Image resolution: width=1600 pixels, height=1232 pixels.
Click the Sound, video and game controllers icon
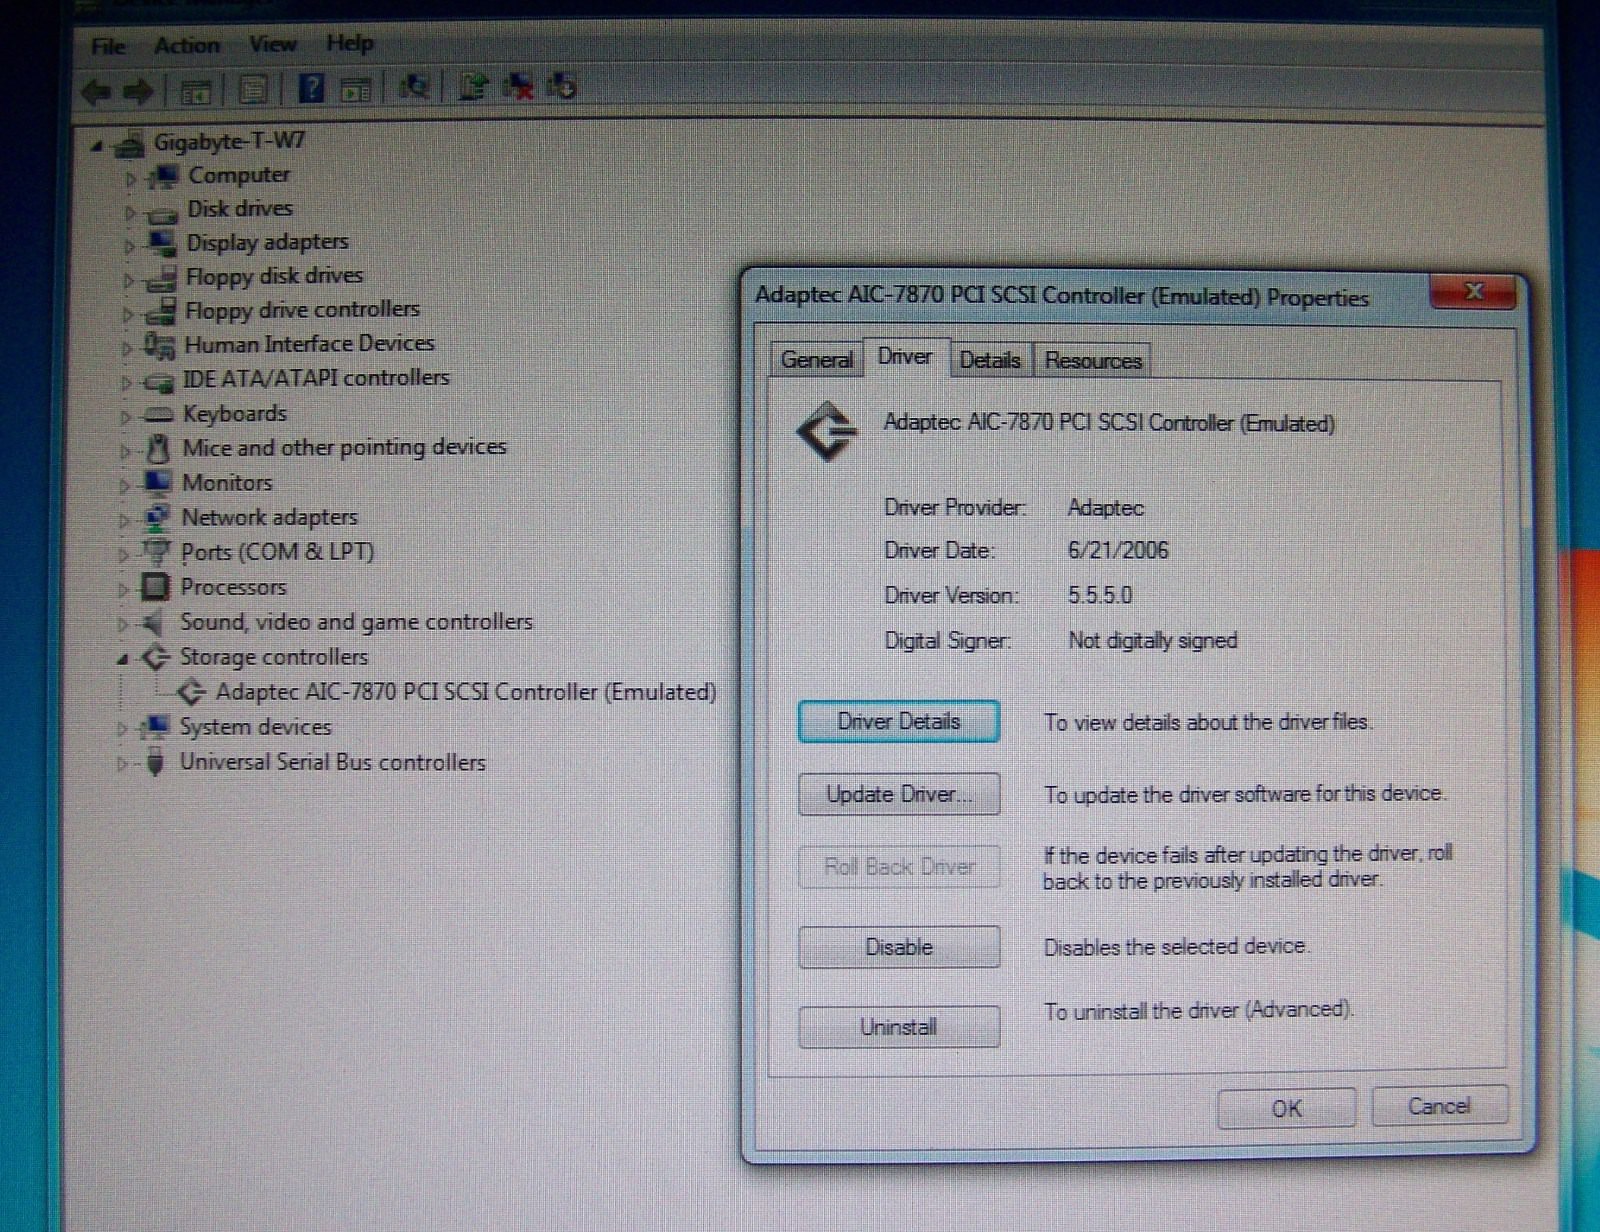point(152,623)
